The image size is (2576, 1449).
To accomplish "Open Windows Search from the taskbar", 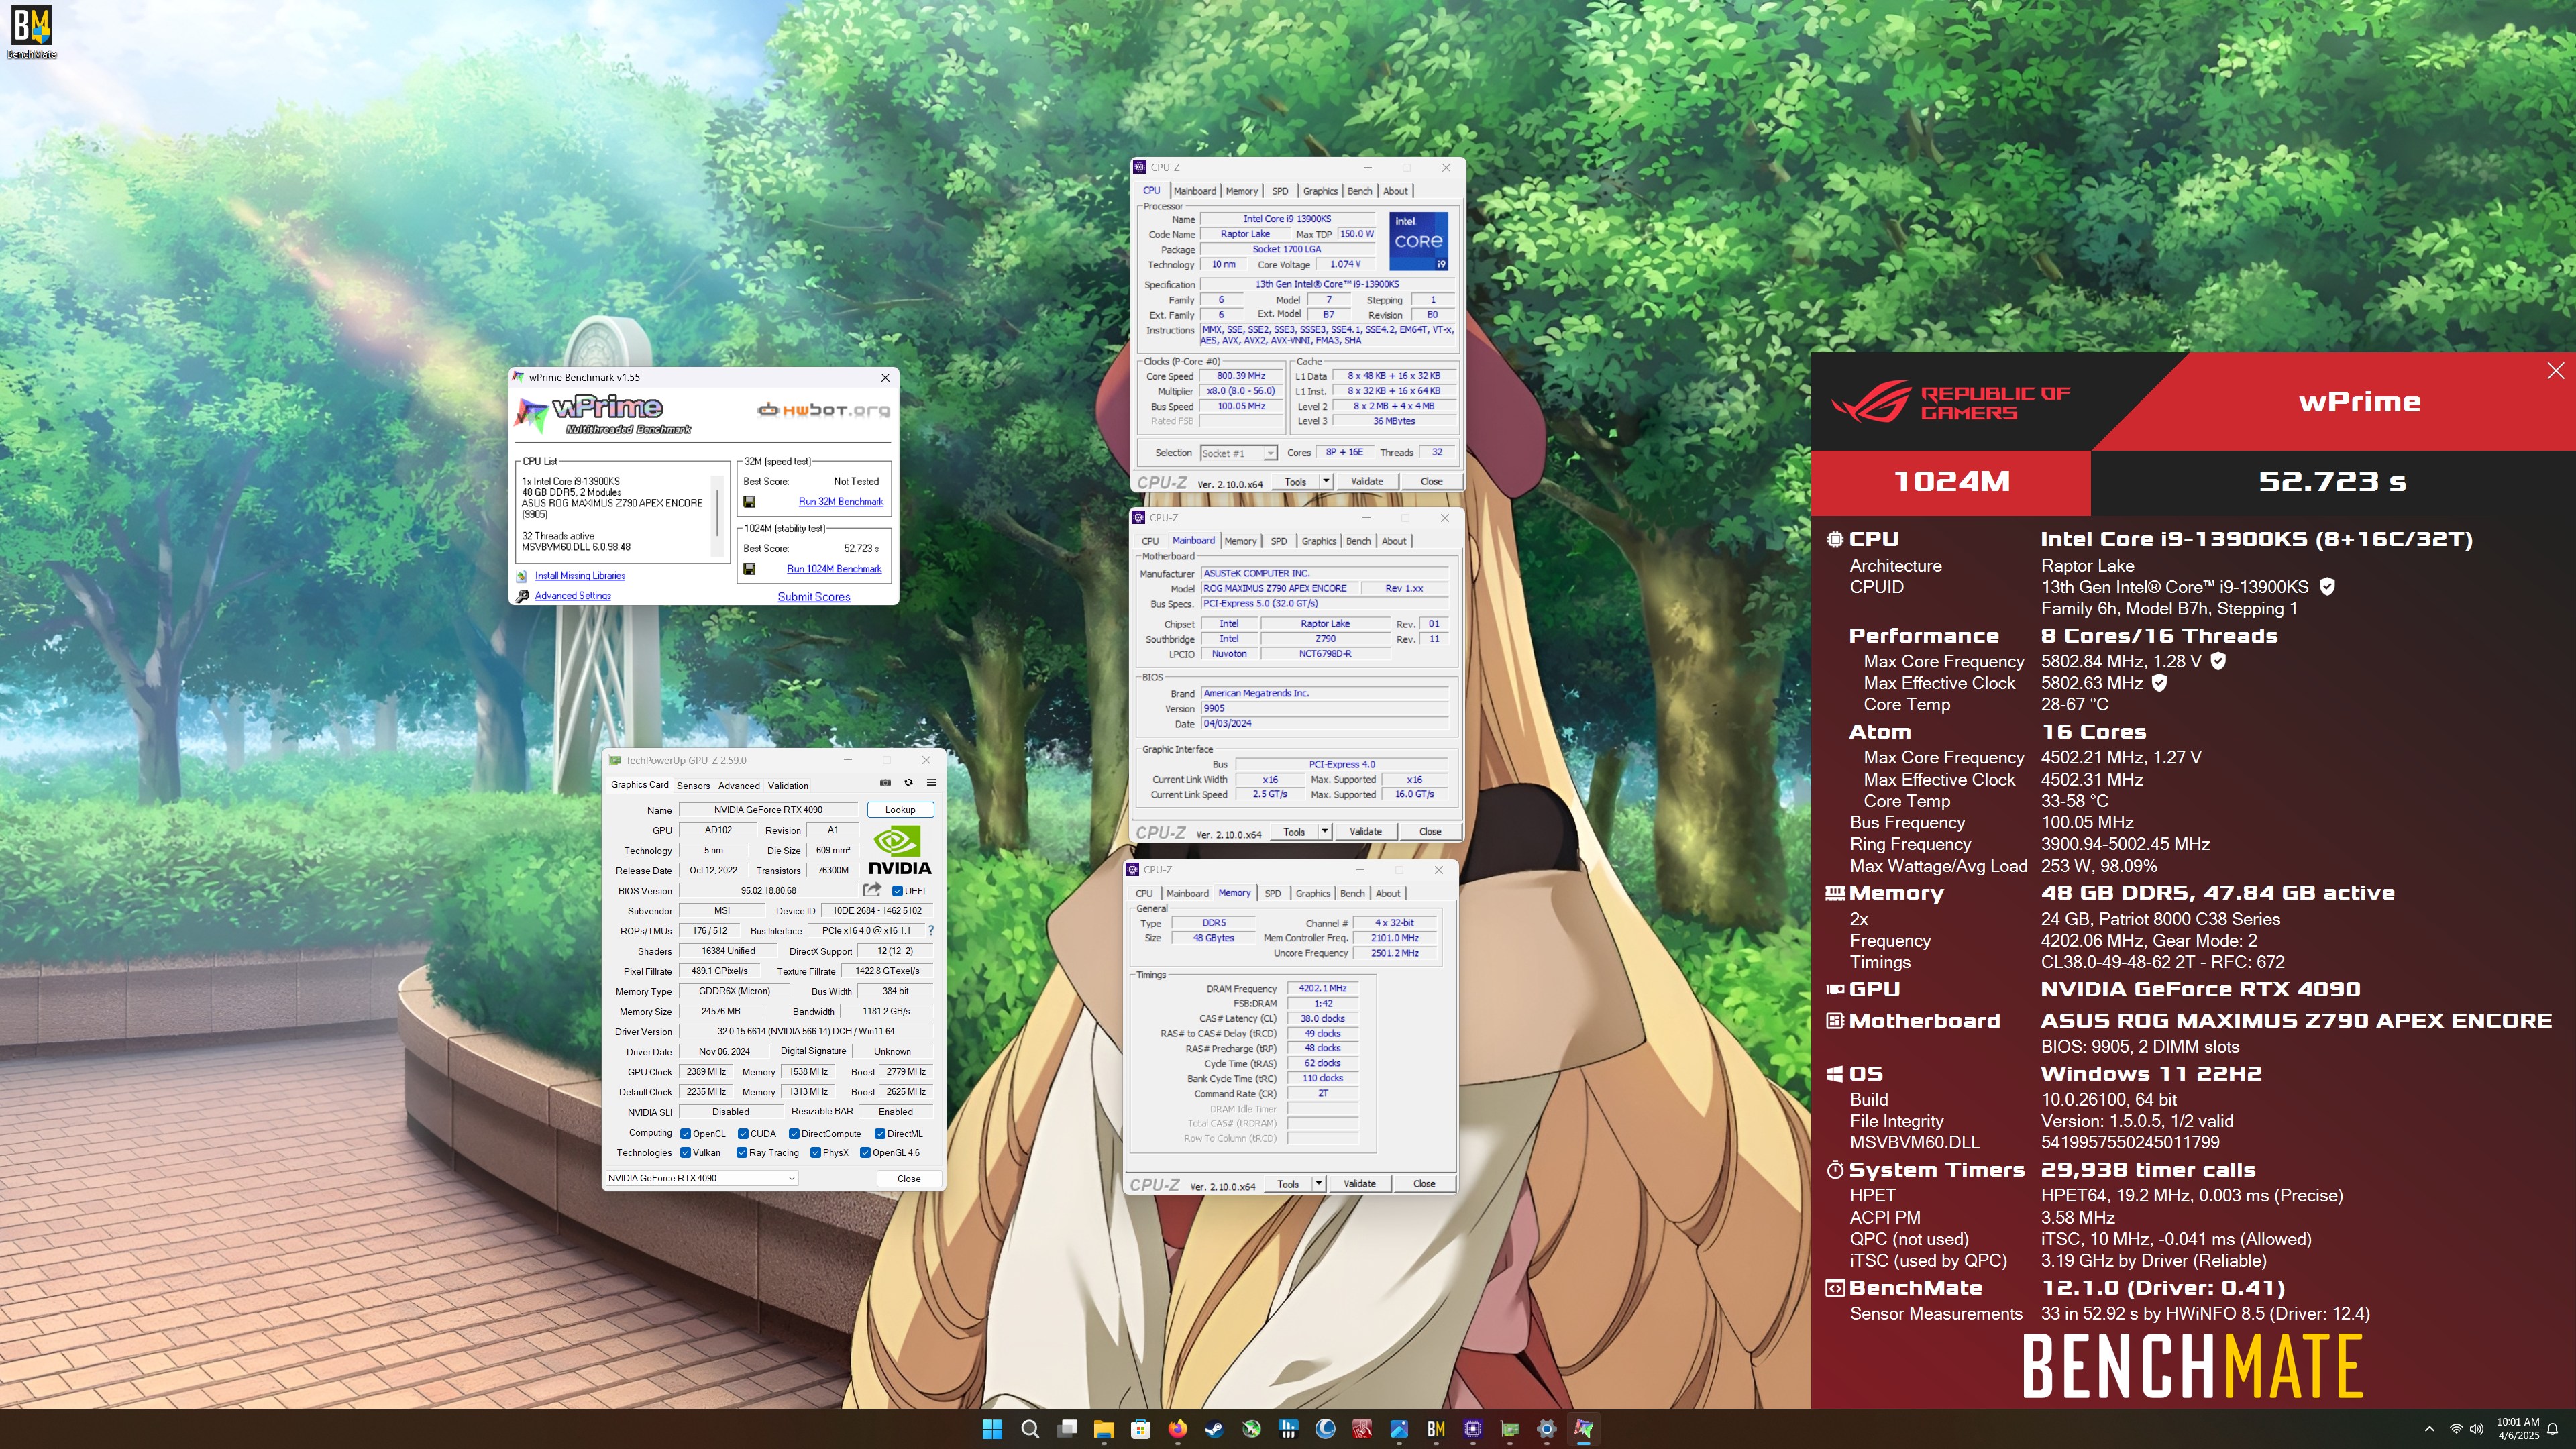I will click(x=1030, y=1429).
